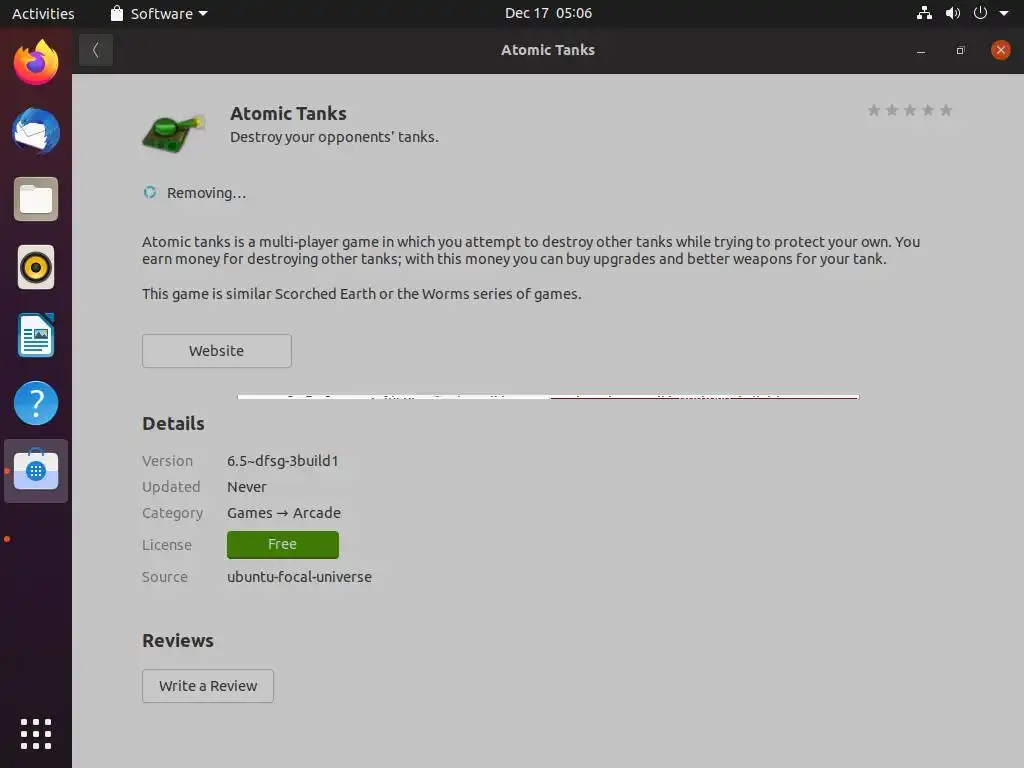Maximize the Software window
1024x768 pixels.
coord(961,50)
